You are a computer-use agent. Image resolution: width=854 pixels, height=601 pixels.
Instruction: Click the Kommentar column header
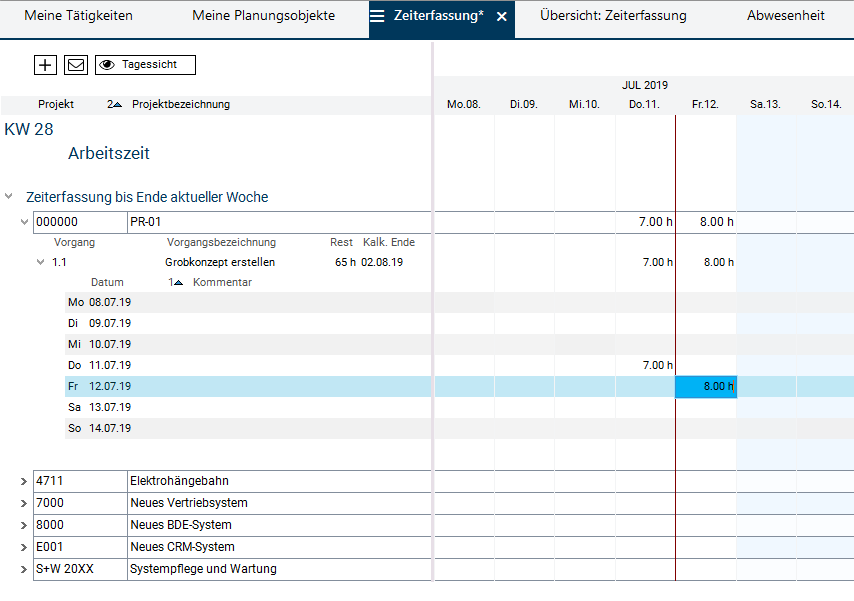coord(222,282)
